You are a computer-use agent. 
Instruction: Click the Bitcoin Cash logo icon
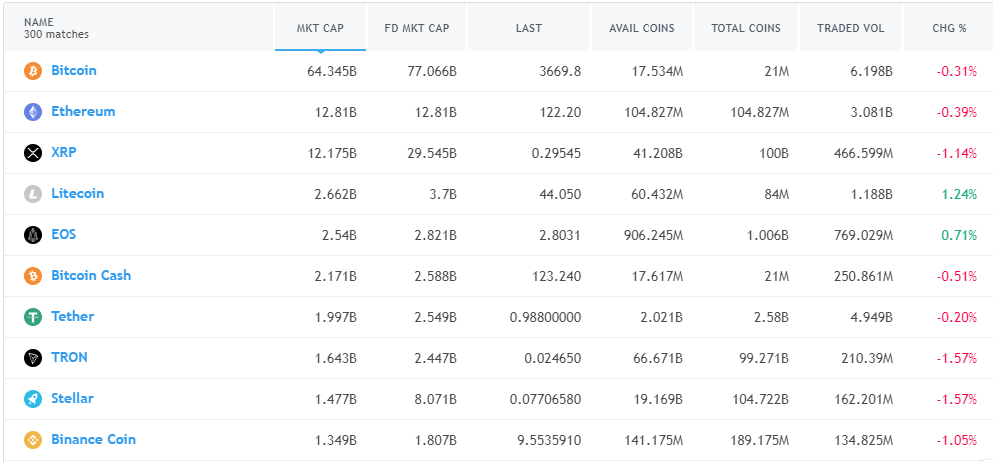33,276
